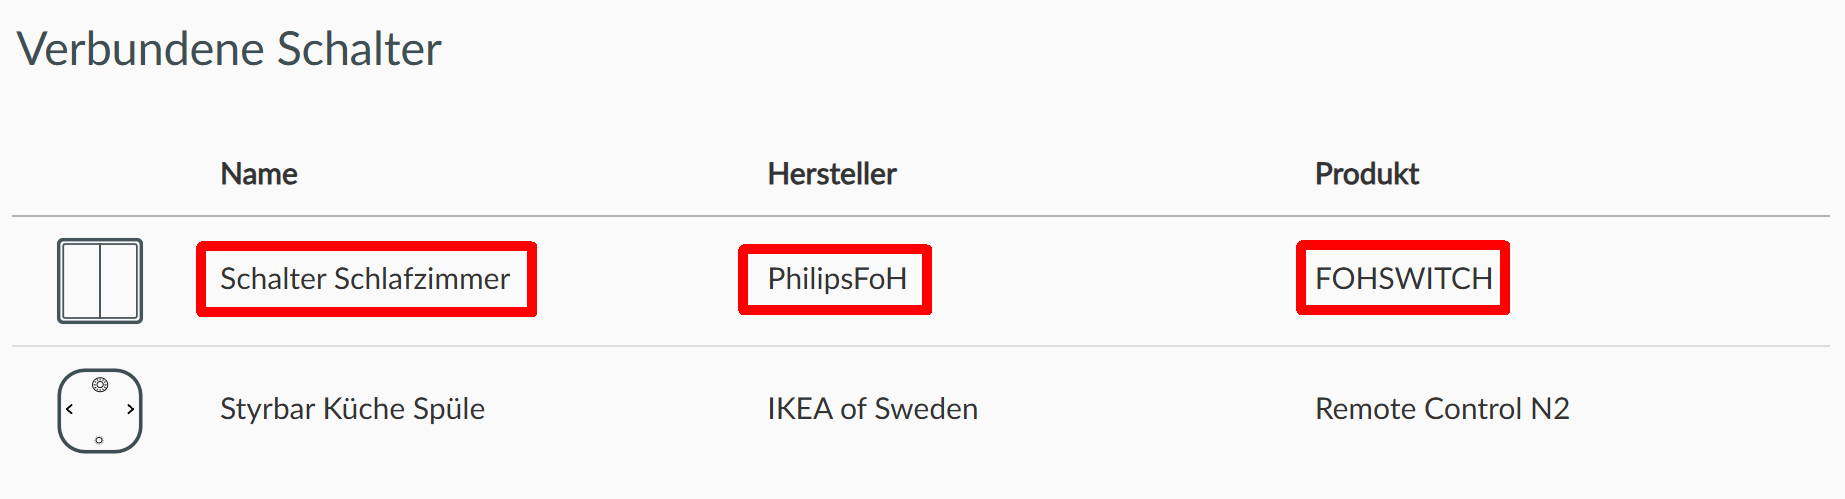Click the IKEA of Sweden manufacturer cell
The width and height of the screenshot is (1845, 499).
coord(872,409)
